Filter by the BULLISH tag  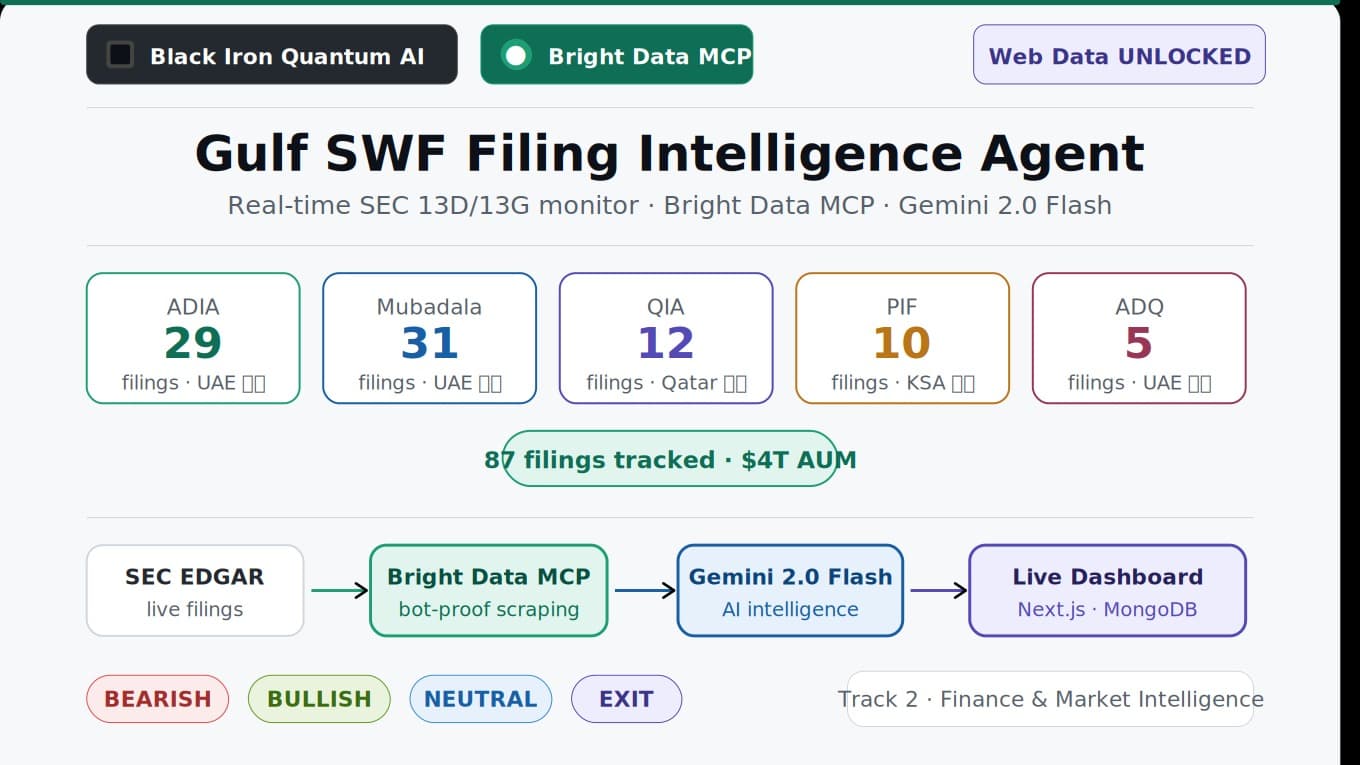319,699
